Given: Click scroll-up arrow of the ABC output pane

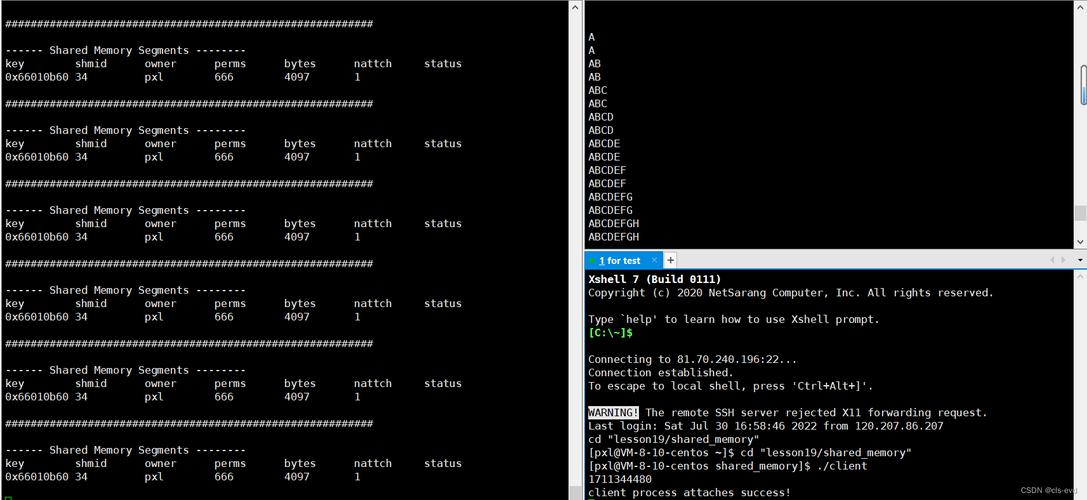Looking at the screenshot, I should coord(1081,7).
